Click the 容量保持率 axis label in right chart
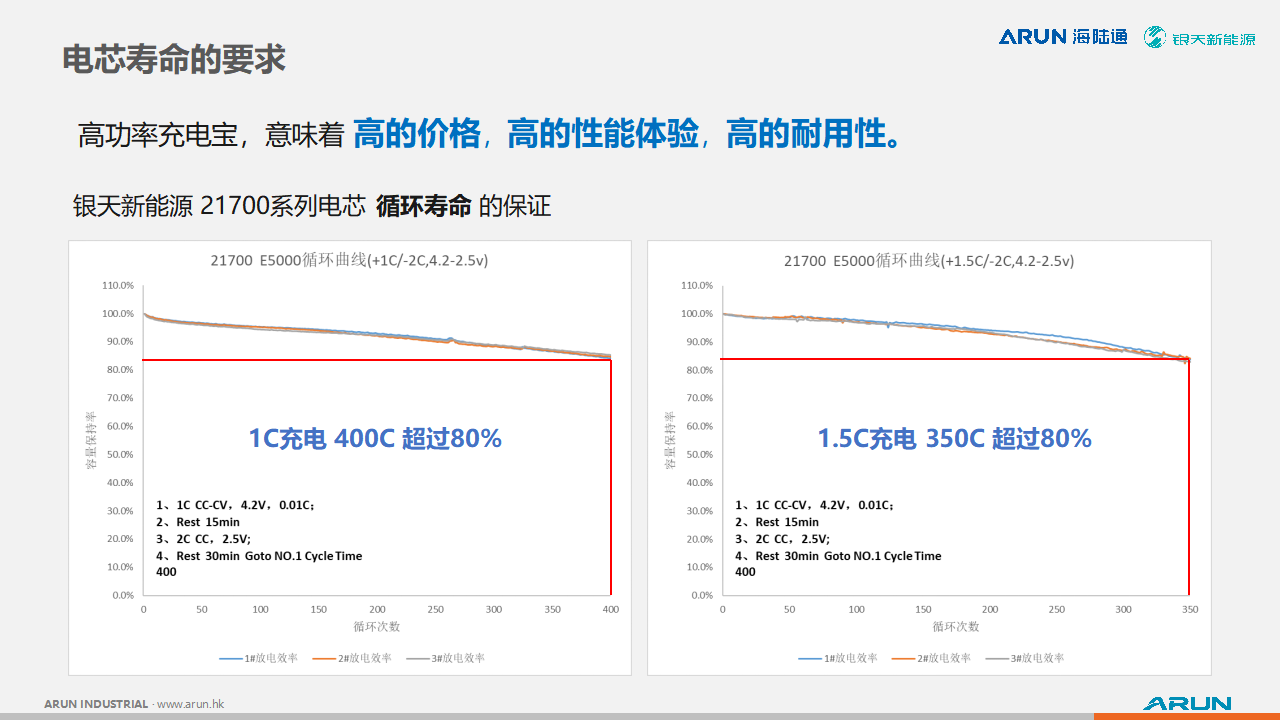The height and width of the screenshot is (720, 1280). coord(669,440)
